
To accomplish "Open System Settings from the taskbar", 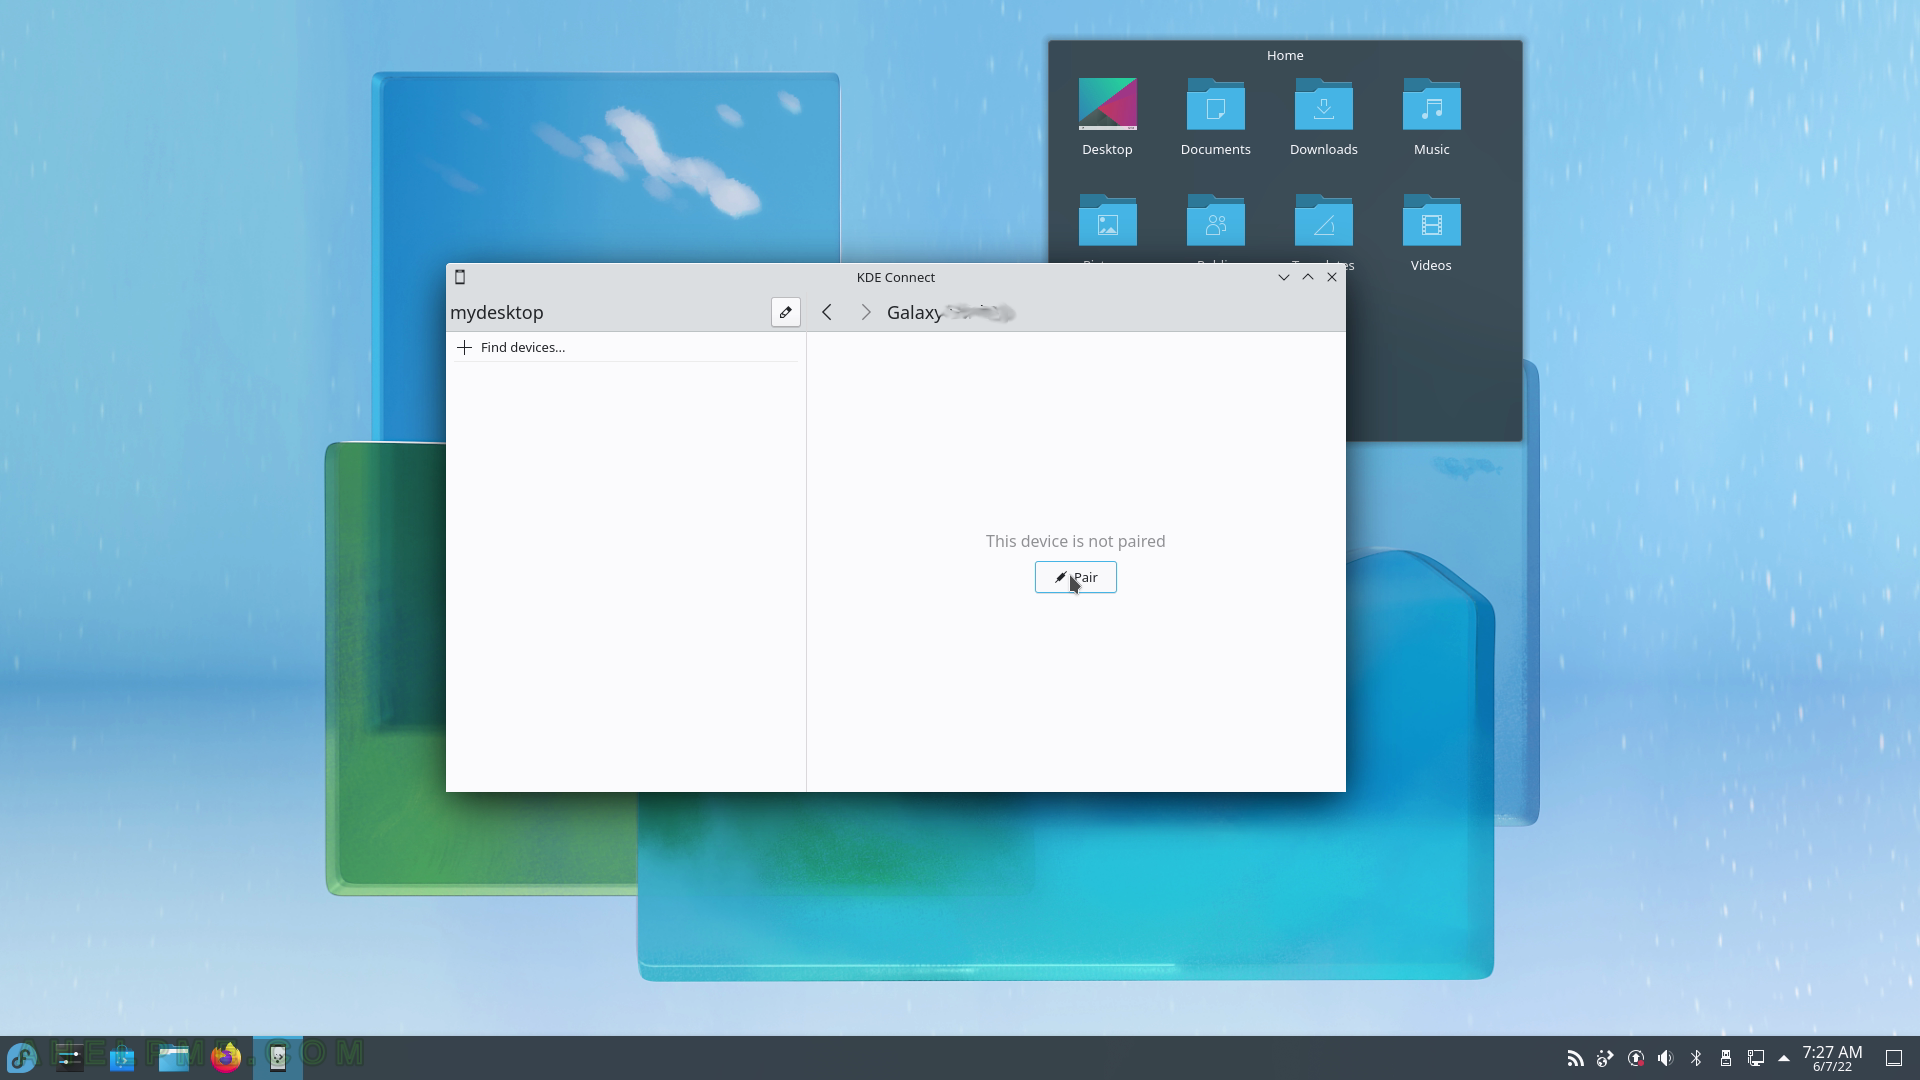I will tap(70, 1057).
